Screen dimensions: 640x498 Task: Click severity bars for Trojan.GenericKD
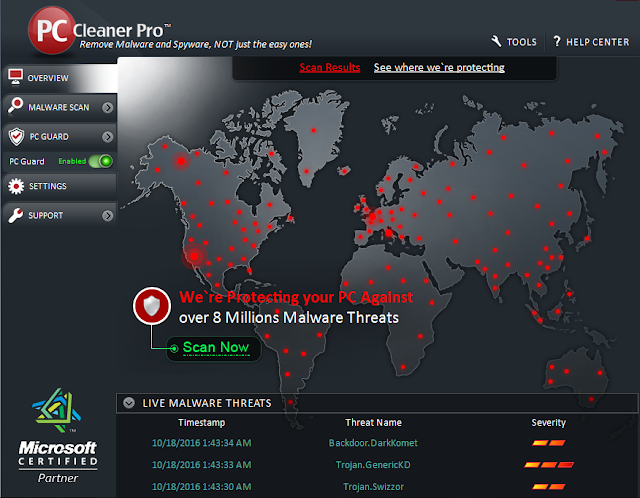pyautogui.click(x=549, y=465)
